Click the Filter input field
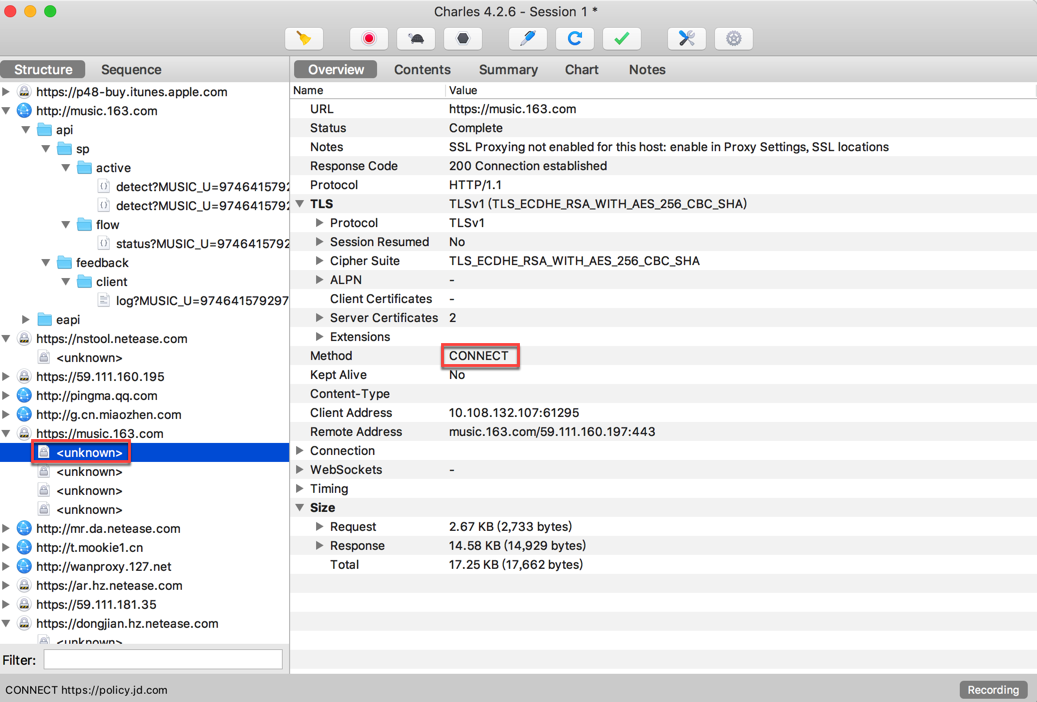This screenshot has height=702, width=1037. [x=163, y=659]
